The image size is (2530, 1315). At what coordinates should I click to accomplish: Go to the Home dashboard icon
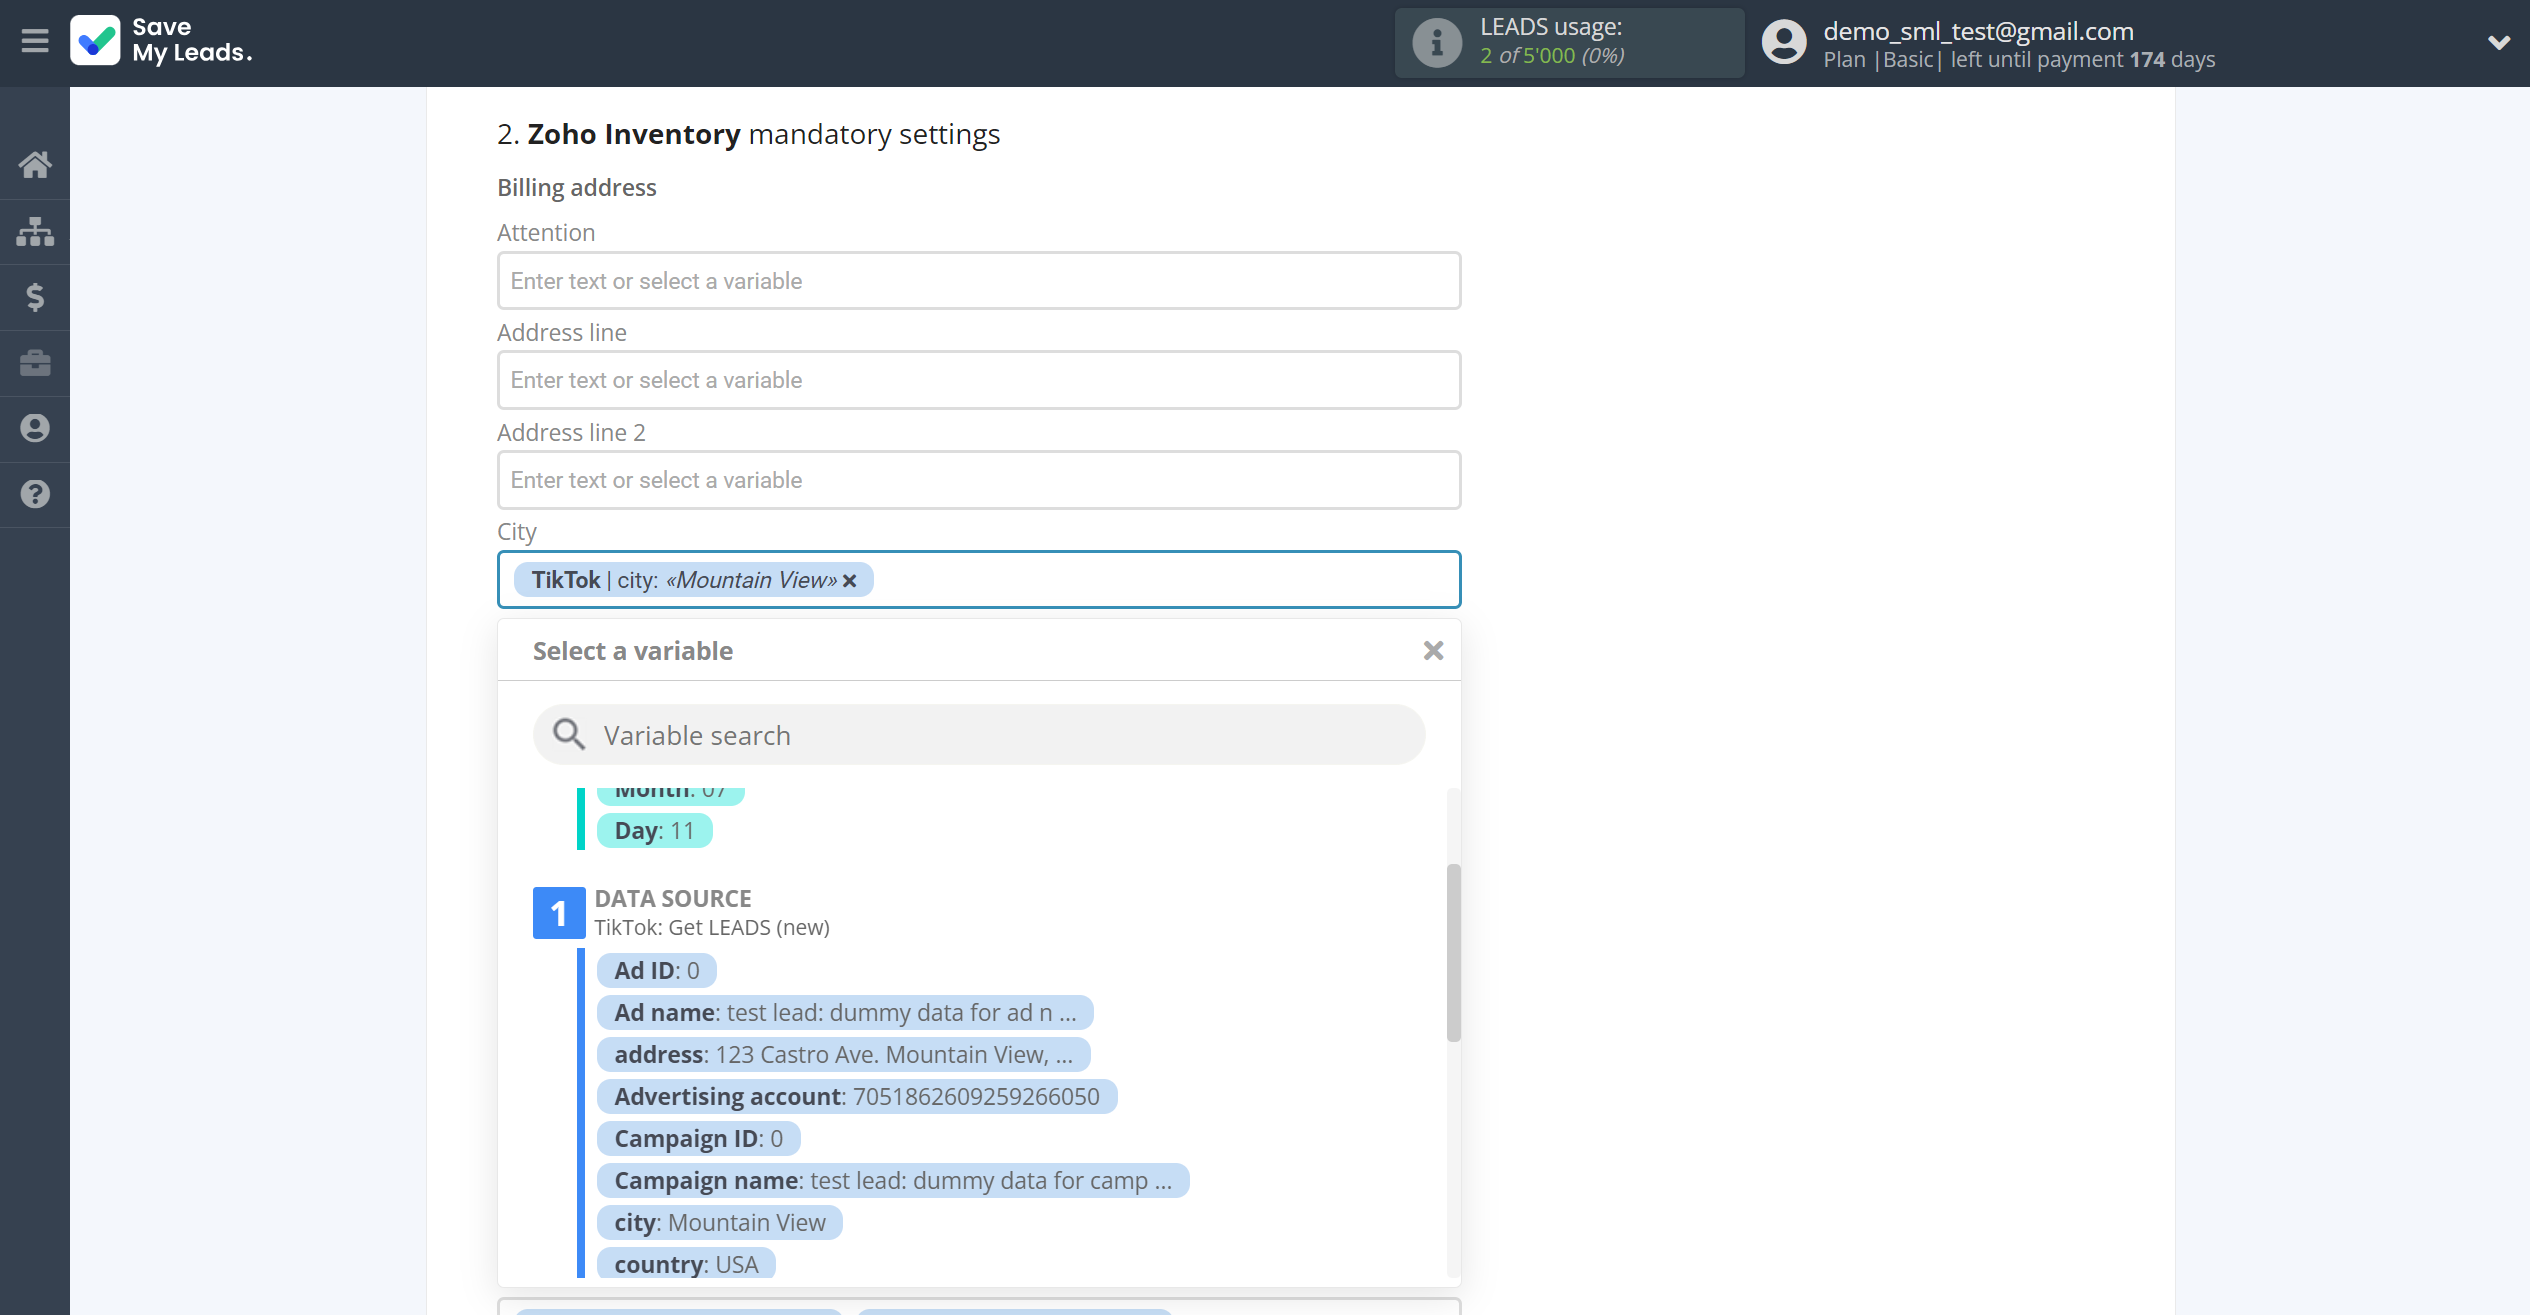pos(35,165)
